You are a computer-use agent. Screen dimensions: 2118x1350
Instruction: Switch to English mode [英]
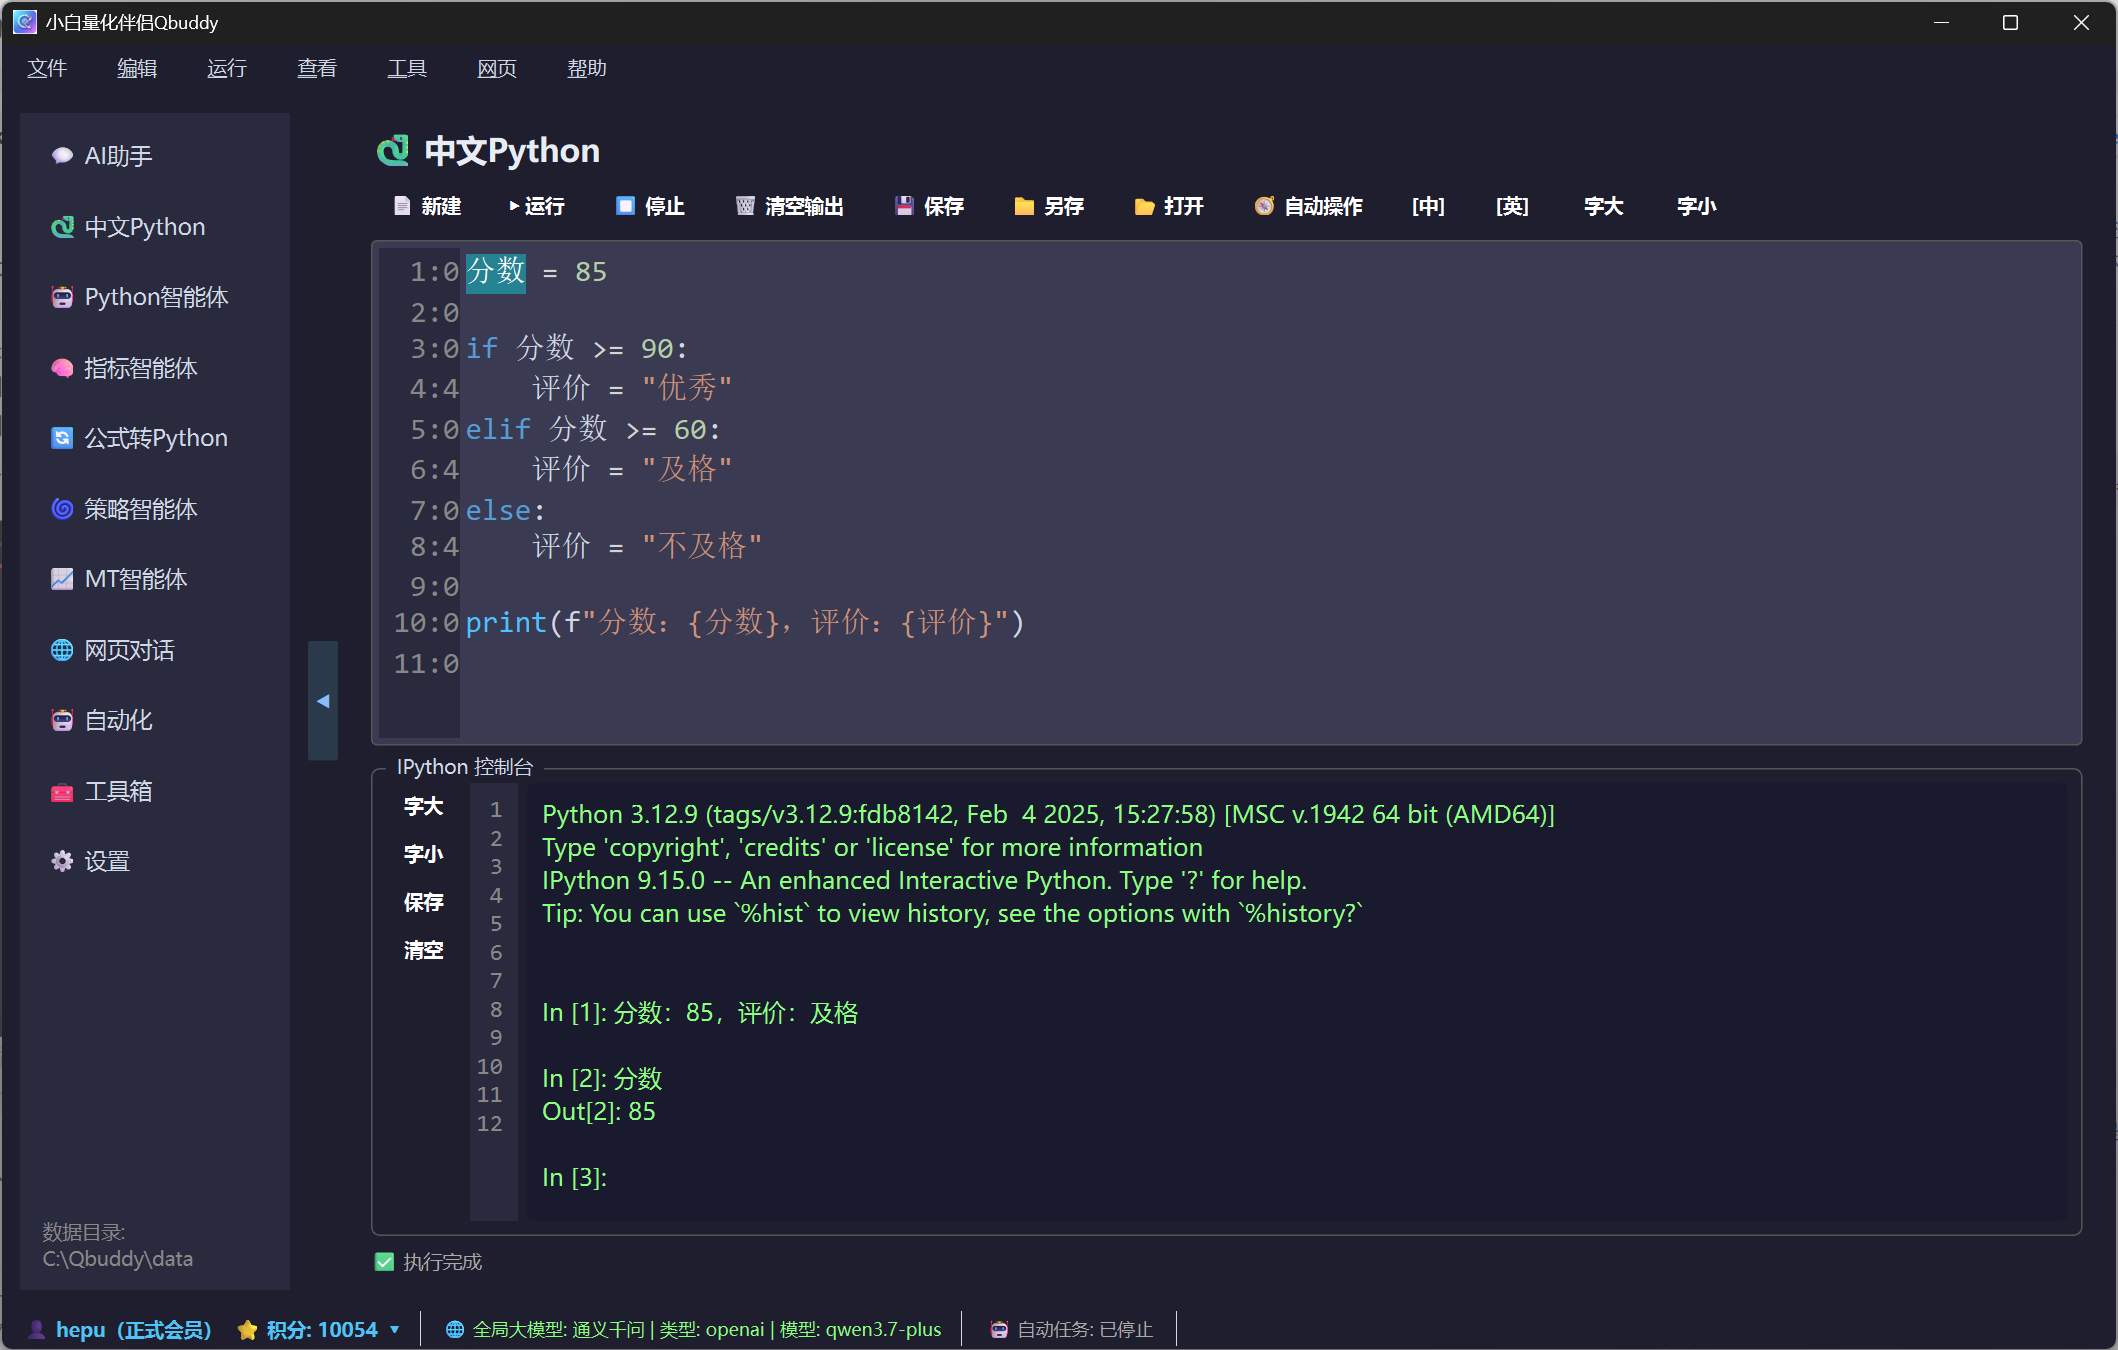click(x=1512, y=206)
